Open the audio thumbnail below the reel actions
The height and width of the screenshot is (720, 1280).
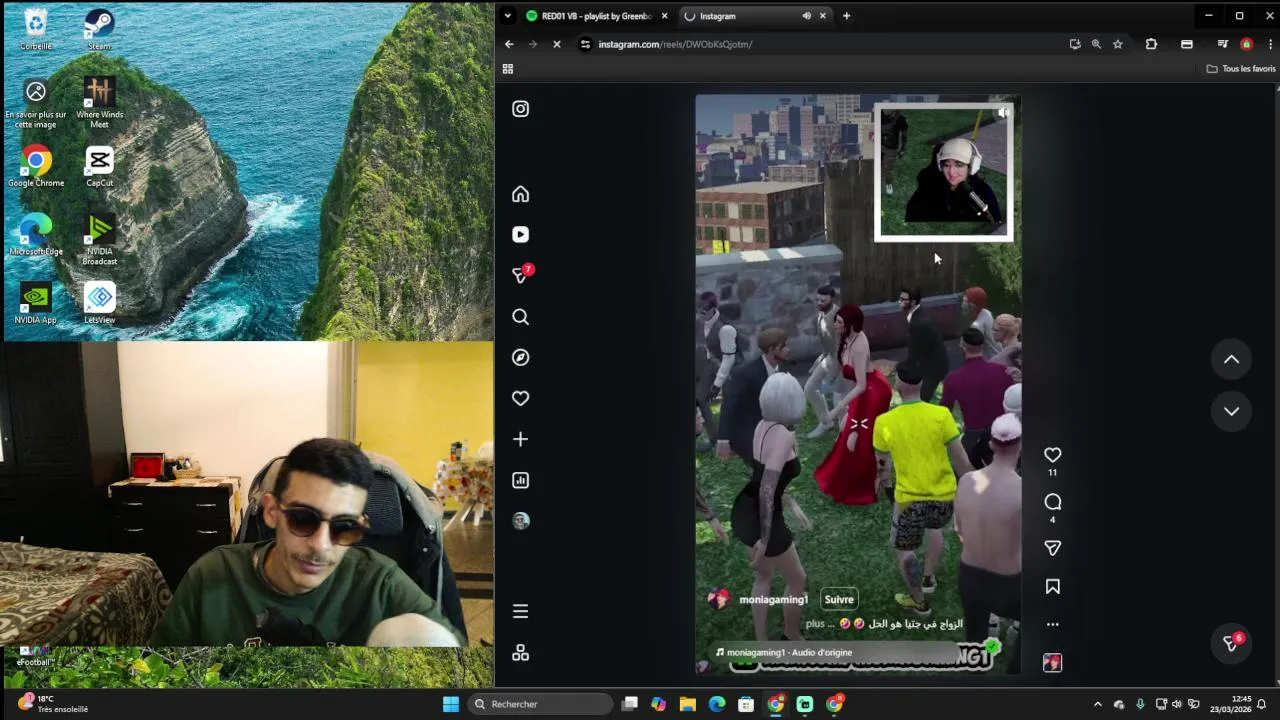[1052, 662]
